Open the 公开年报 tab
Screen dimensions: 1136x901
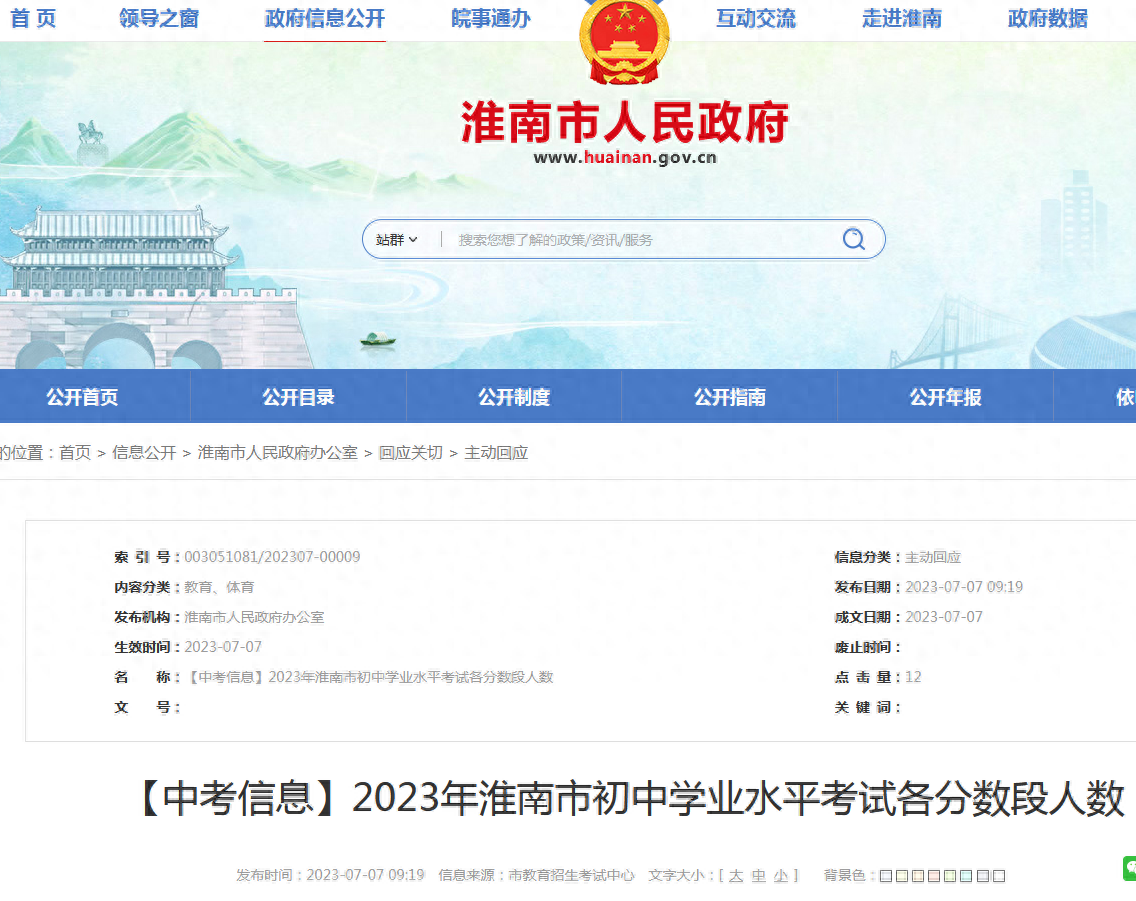pos(945,397)
